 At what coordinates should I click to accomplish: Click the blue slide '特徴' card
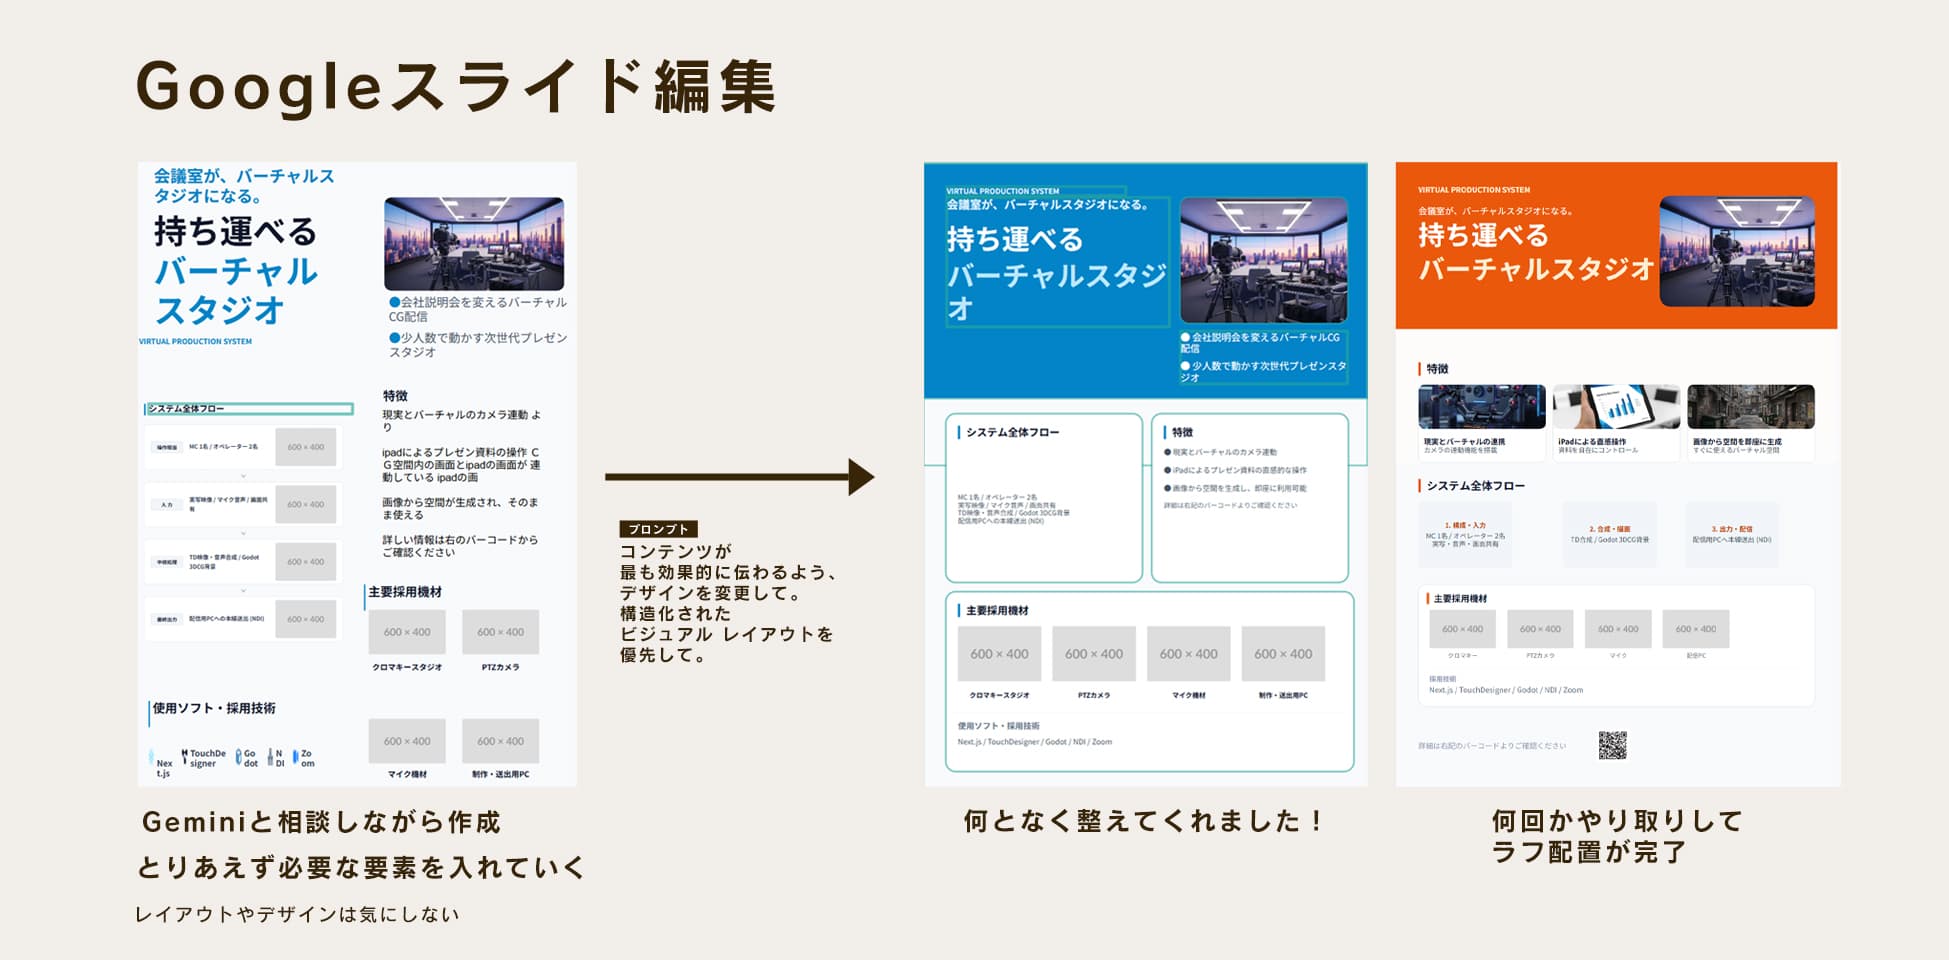[x=1250, y=498]
